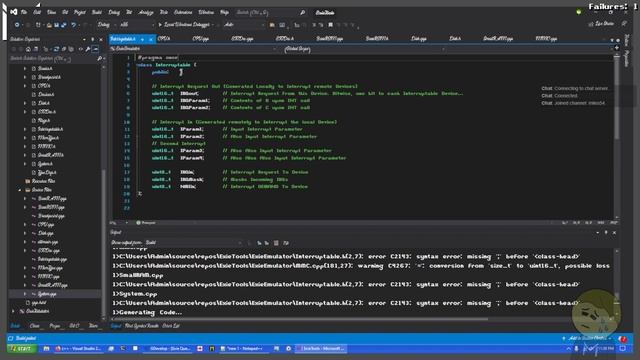The height and width of the screenshot is (360, 640).
Task: Toggle Show All Files in Solution Explorer
Action: click(x=71, y=49)
